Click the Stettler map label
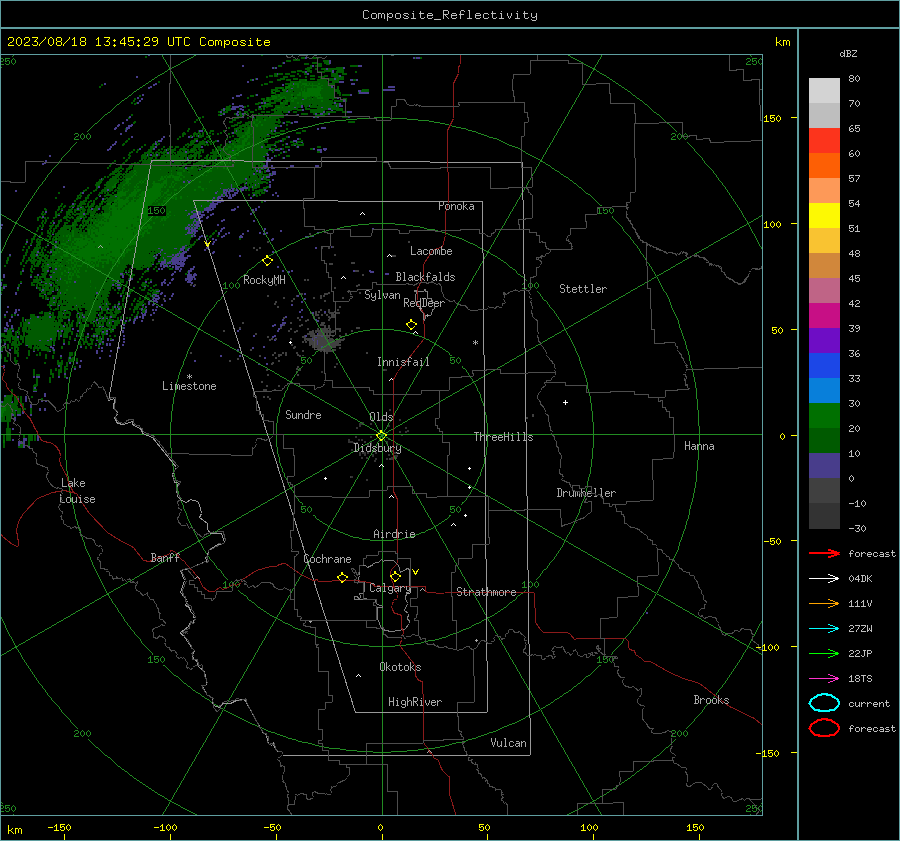Image resolution: width=900 pixels, height=841 pixels. pyautogui.click(x=583, y=289)
